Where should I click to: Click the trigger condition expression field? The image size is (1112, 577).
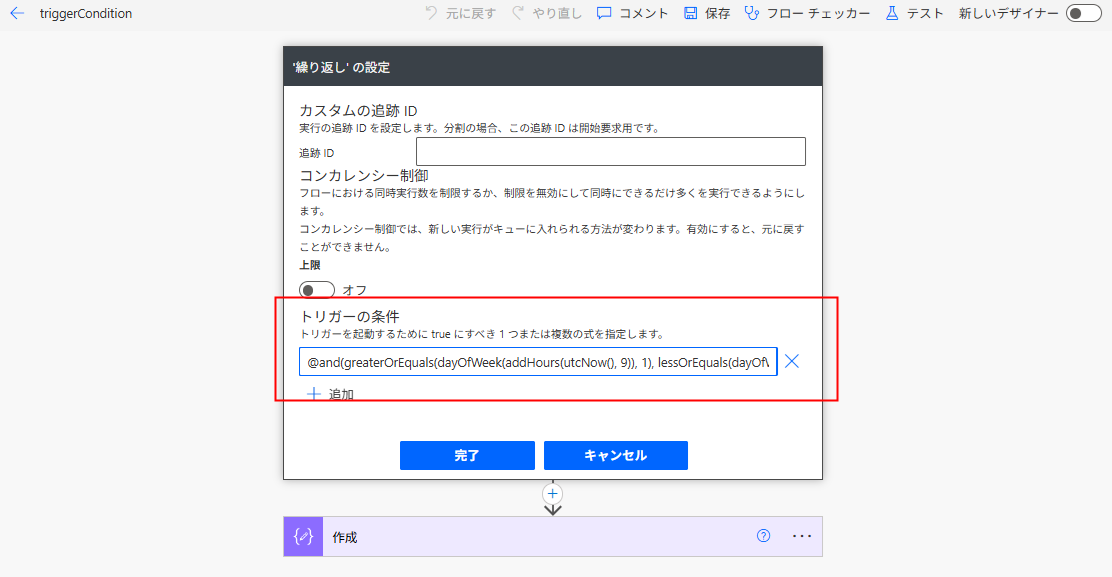coord(537,362)
